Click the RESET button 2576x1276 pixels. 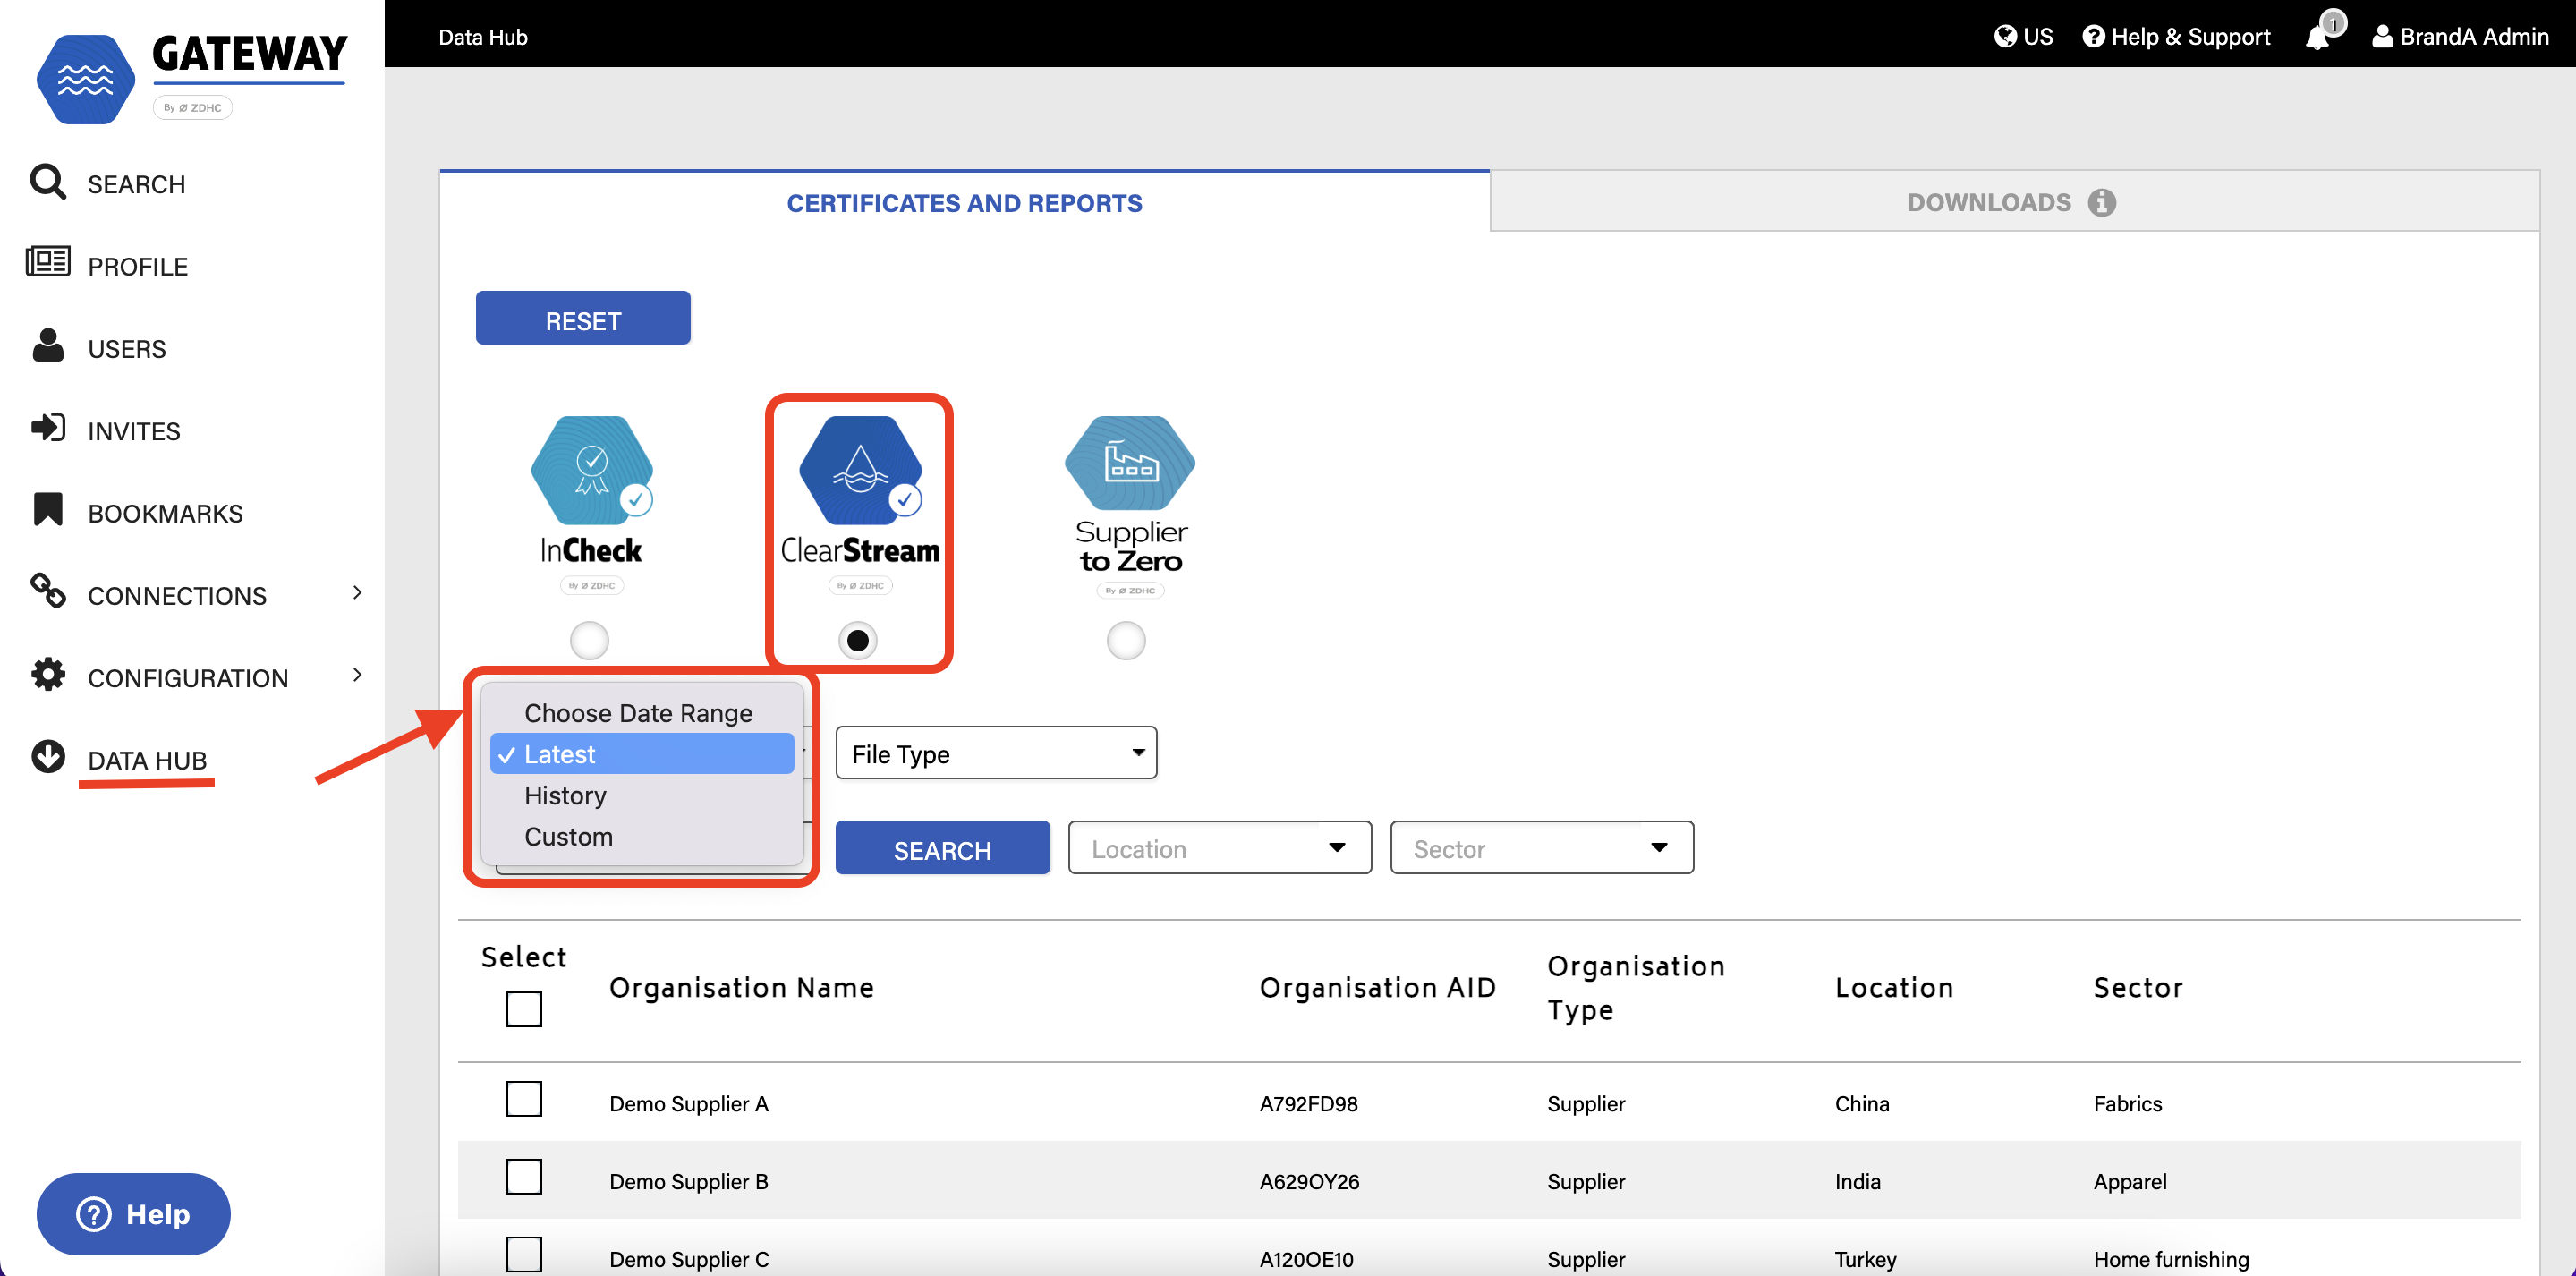coord(583,319)
